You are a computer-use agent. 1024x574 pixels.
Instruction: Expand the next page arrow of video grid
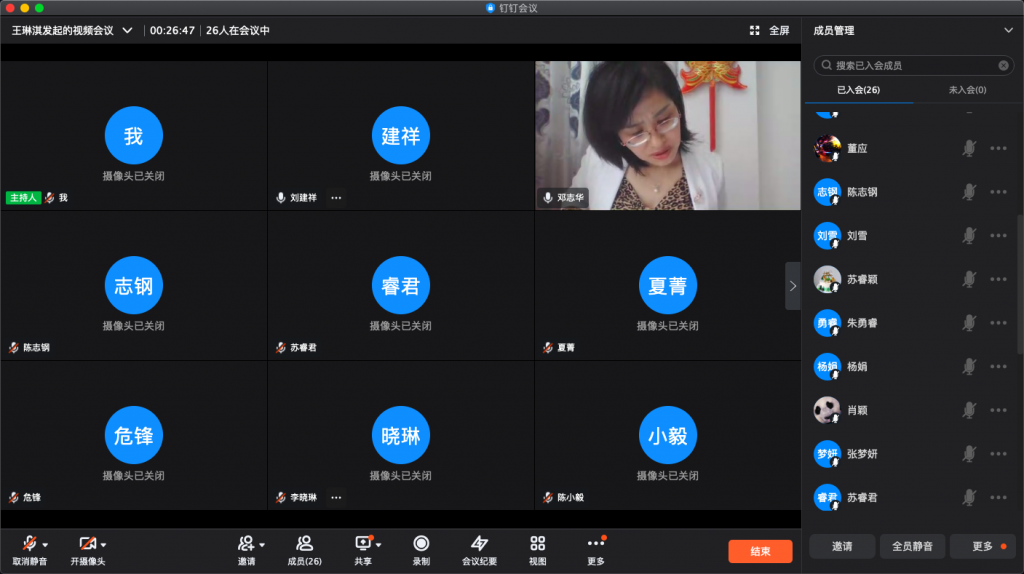pos(792,286)
